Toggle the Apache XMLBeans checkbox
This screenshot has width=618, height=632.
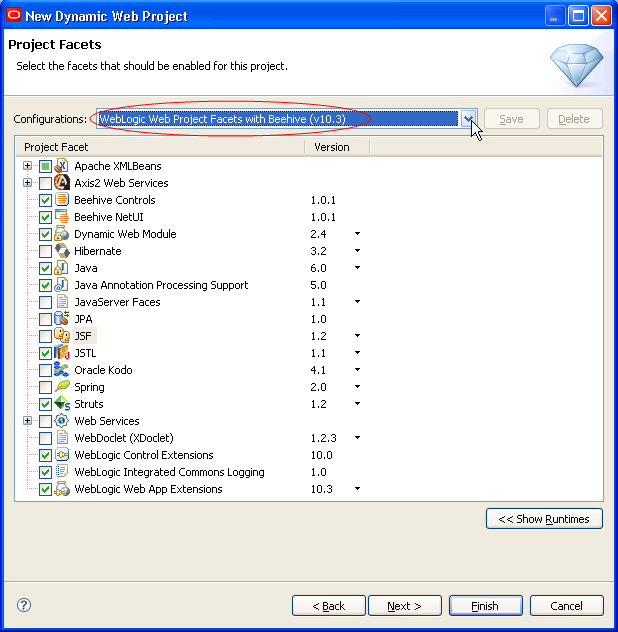pyautogui.click(x=45, y=166)
